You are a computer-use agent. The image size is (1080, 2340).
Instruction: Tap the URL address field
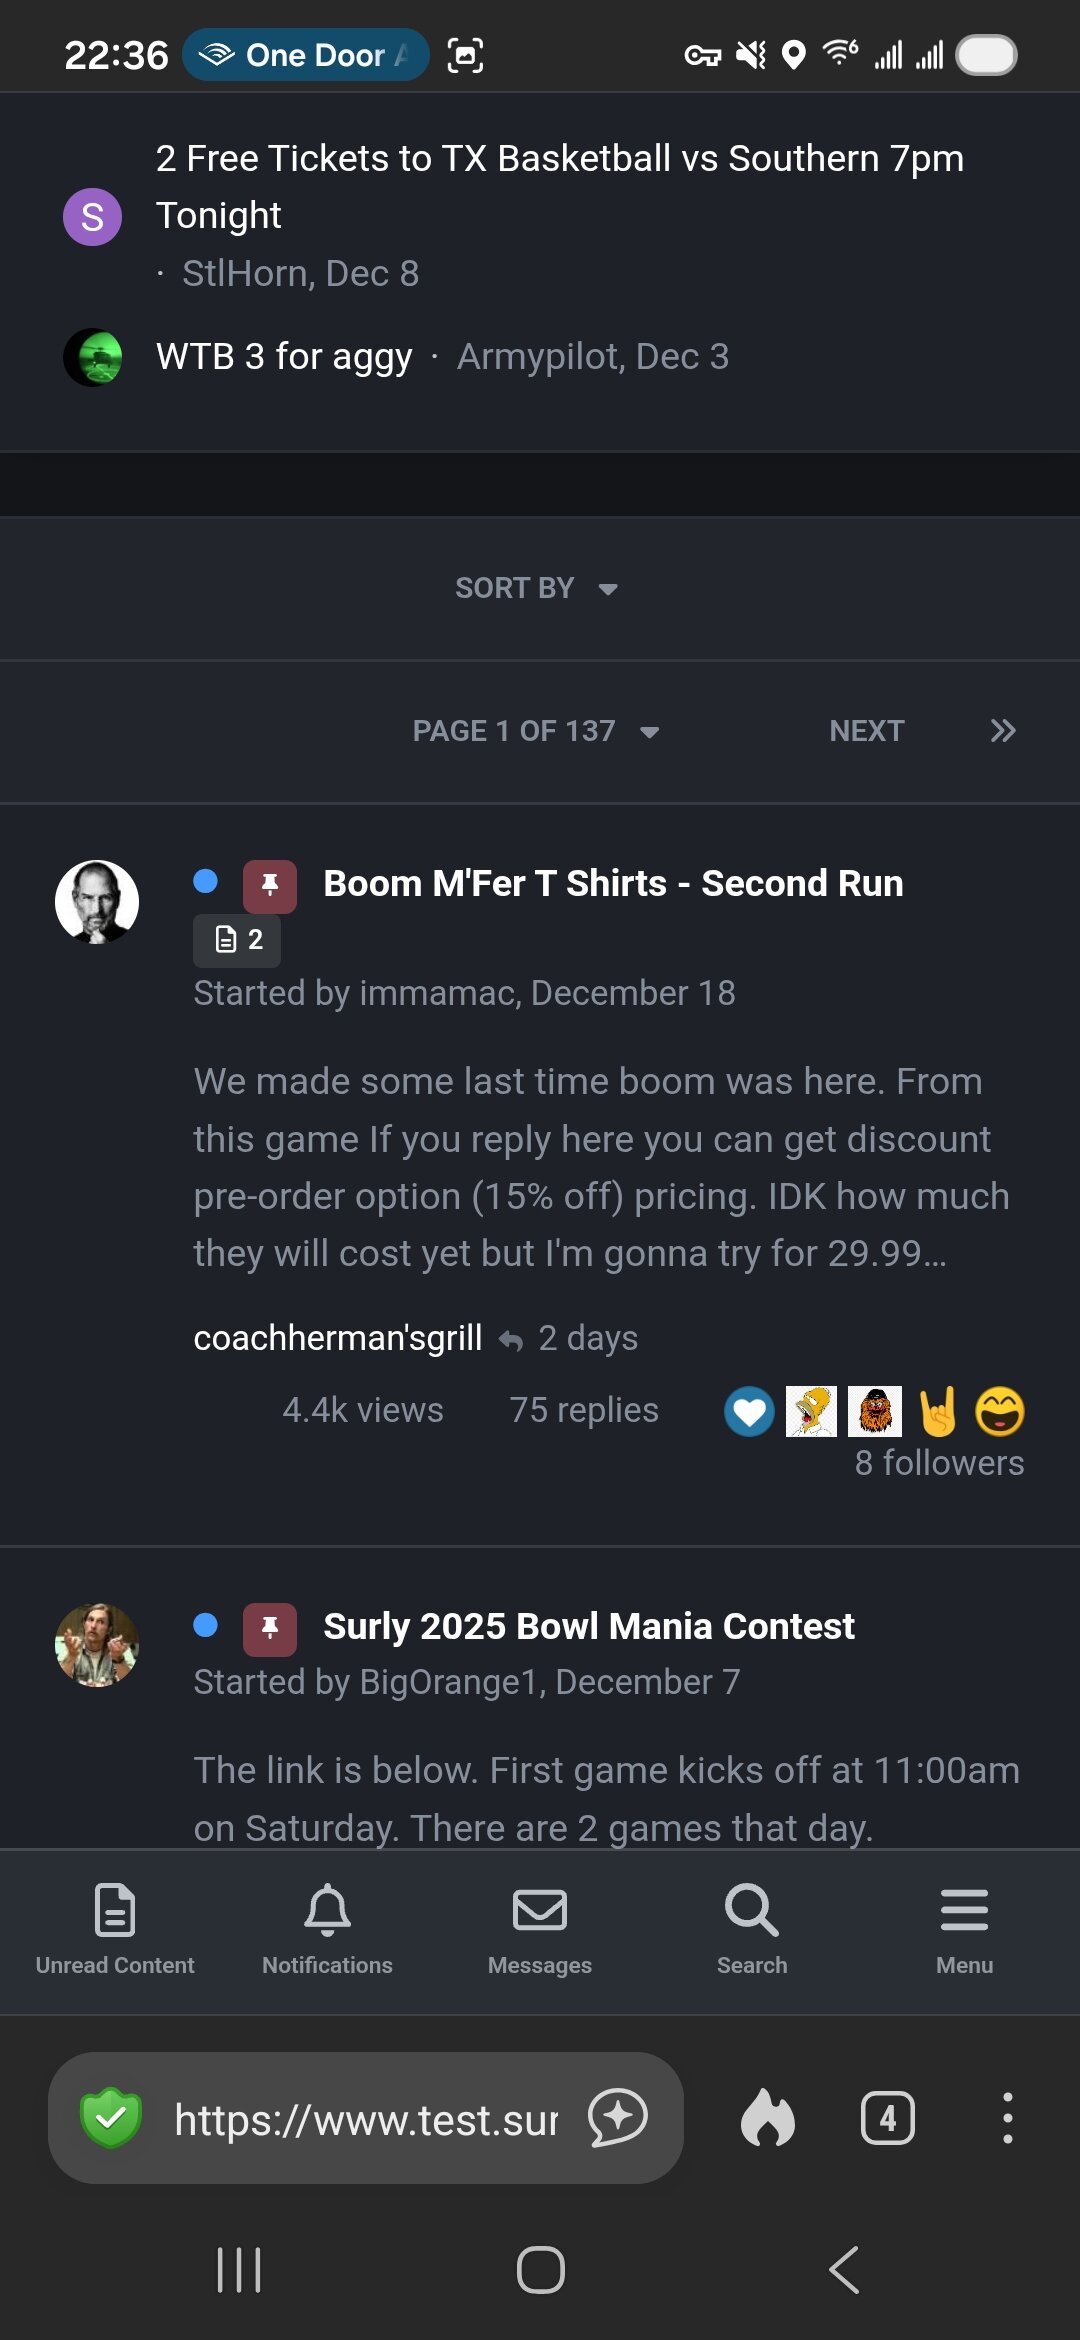(366, 2119)
